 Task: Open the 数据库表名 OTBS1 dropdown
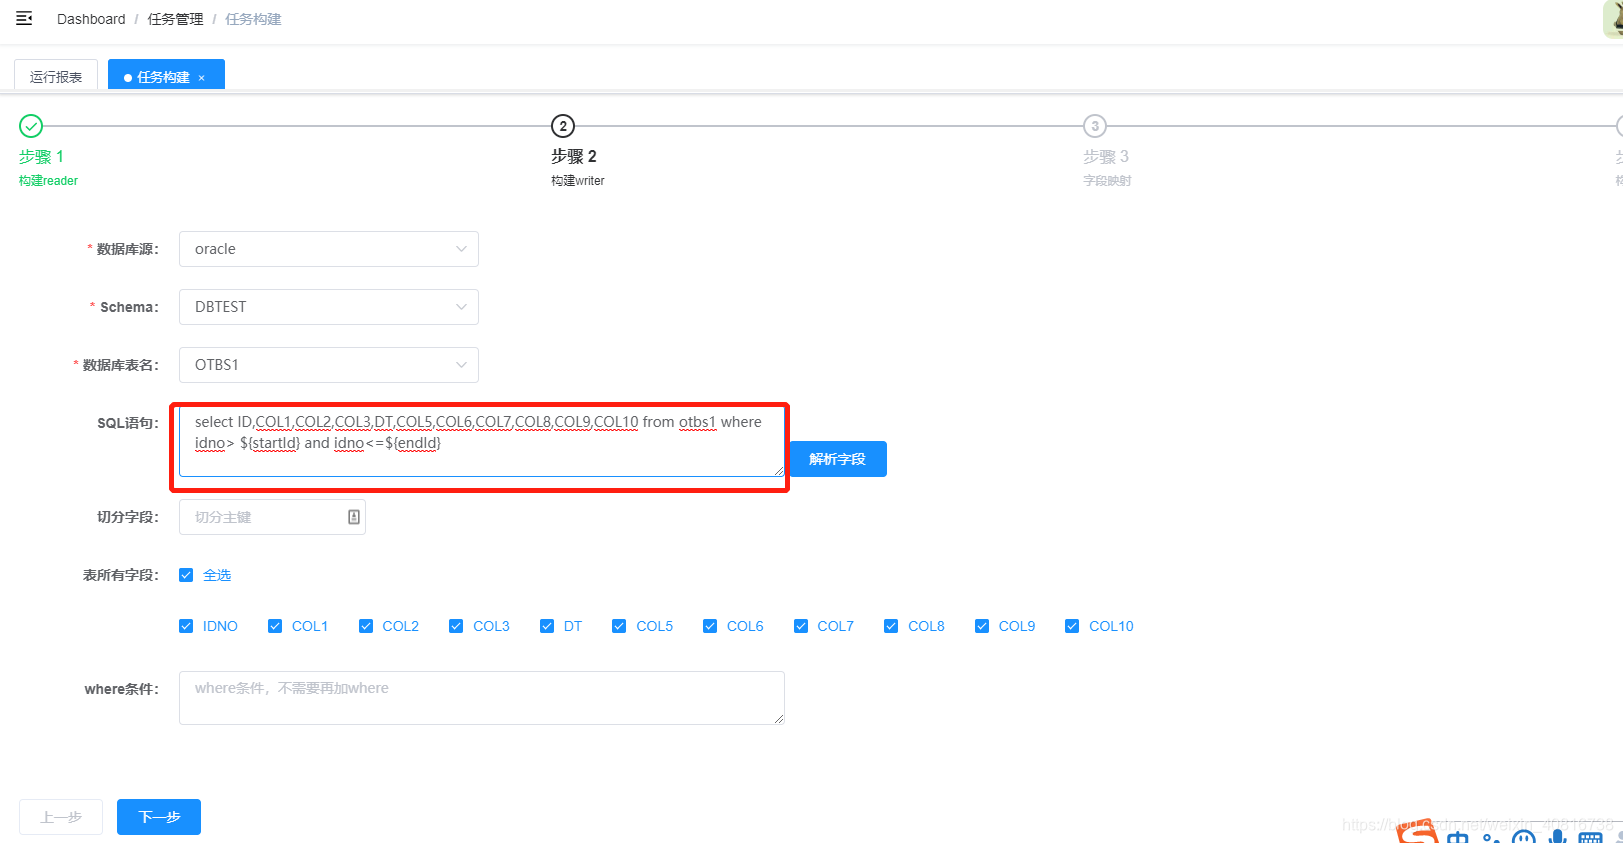click(x=329, y=365)
